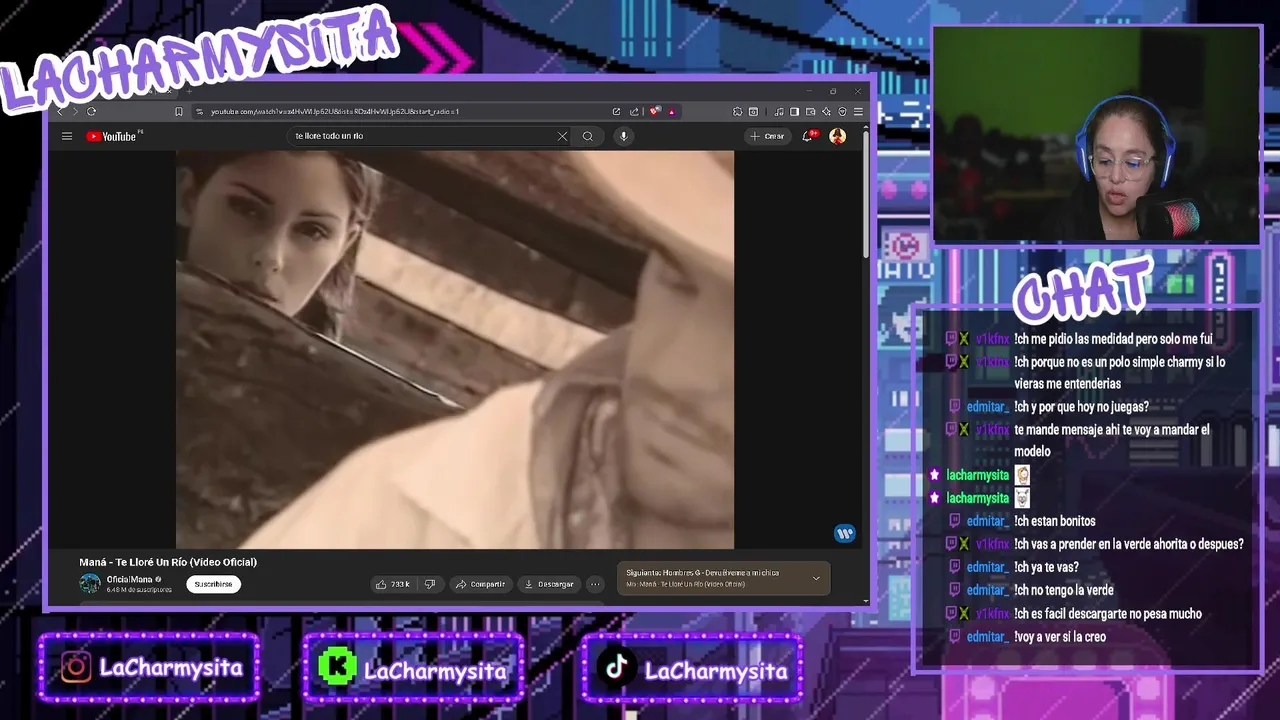Click Instagram LaCharmysita badge
1280x720 pixels.
(x=150, y=668)
